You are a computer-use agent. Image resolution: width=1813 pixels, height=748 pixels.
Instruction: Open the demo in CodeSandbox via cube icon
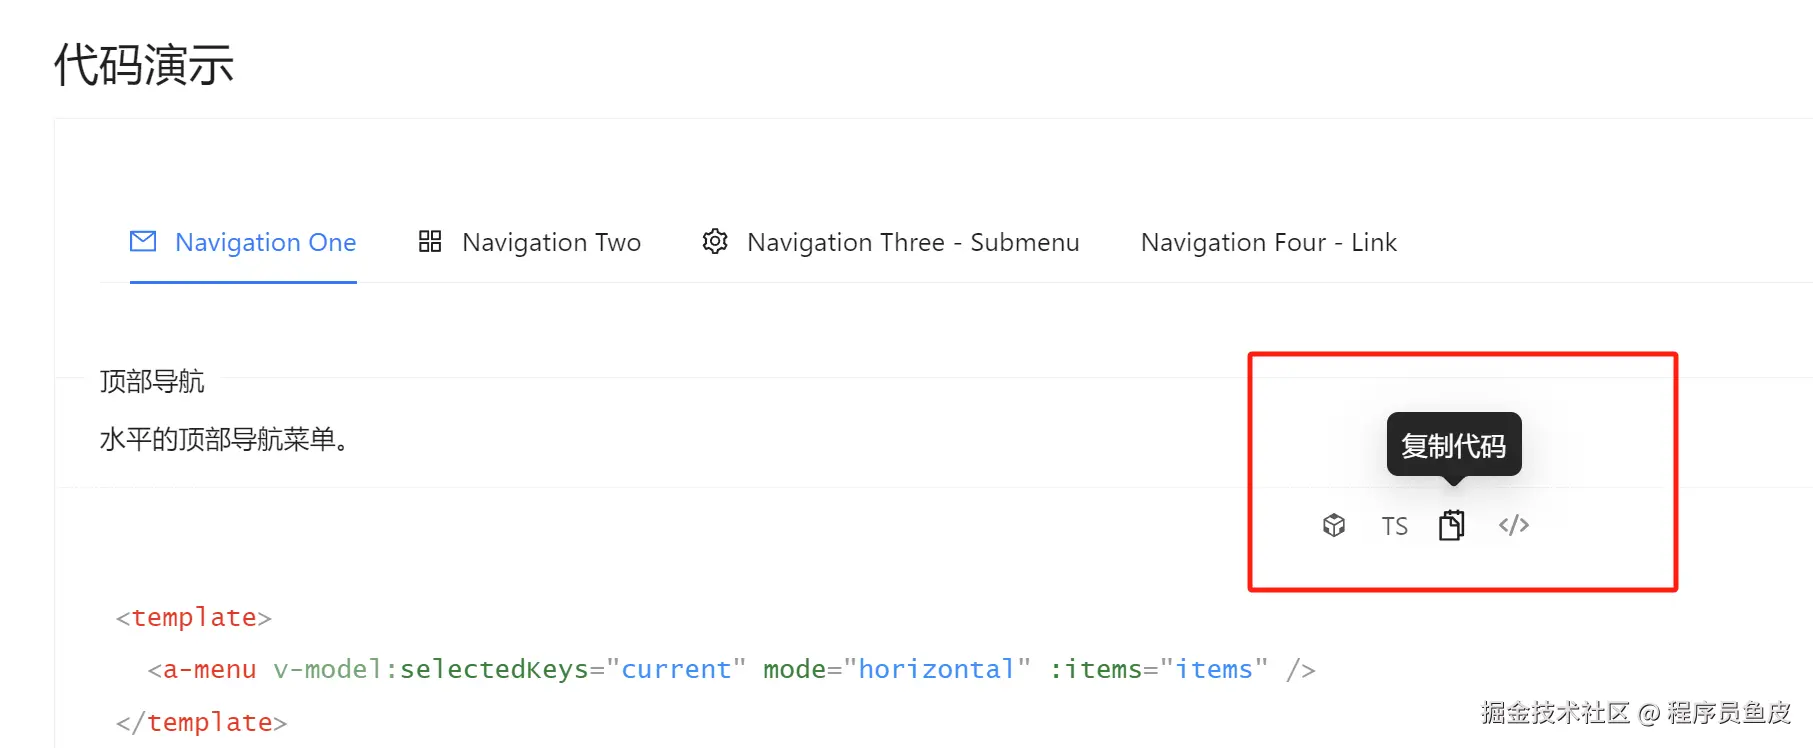(1334, 525)
